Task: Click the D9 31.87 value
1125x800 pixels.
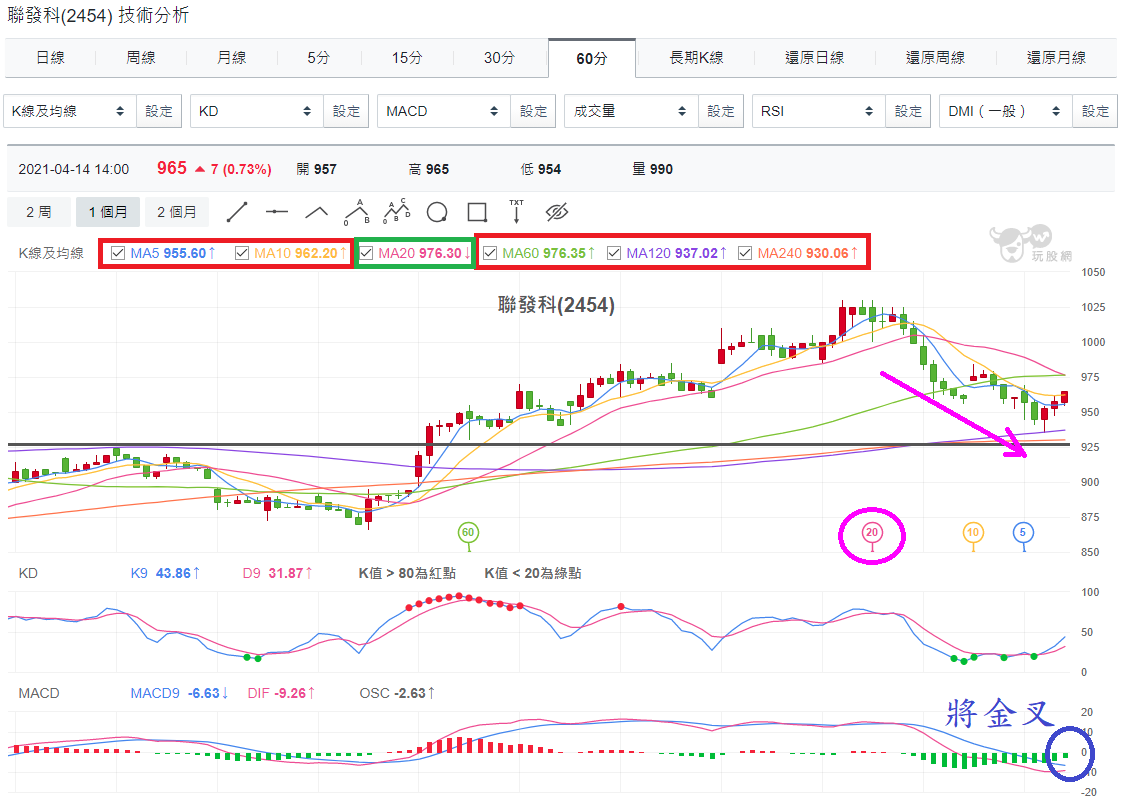Action: tap(277, 573)
